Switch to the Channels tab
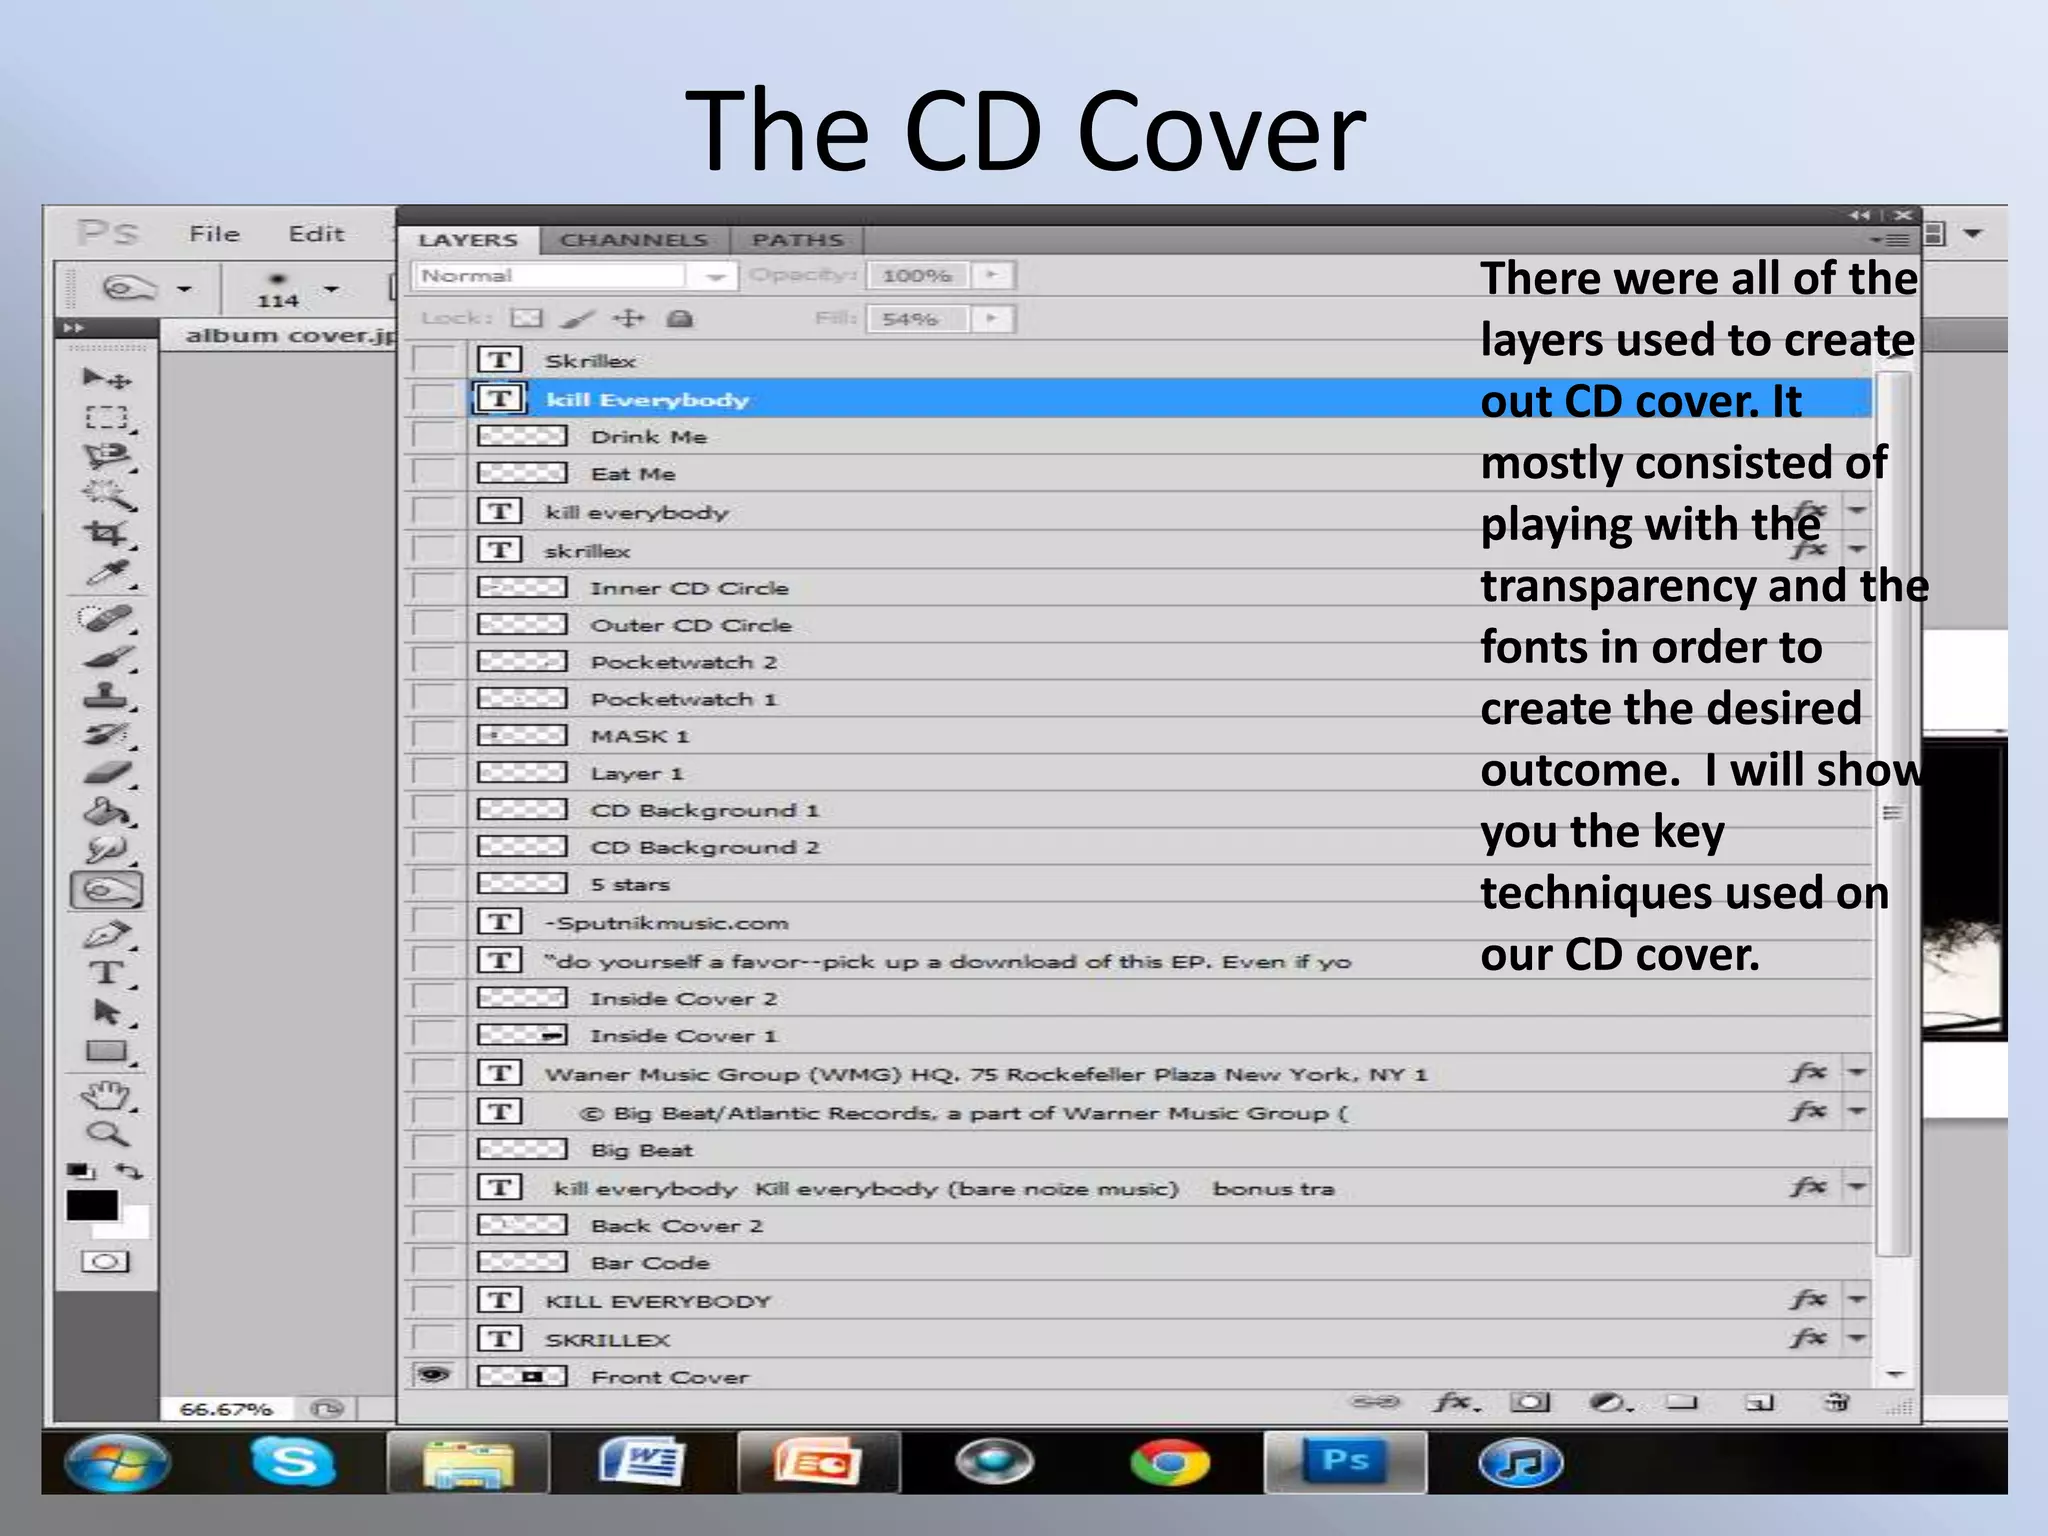This screenshot has width=2048, height=1536. tap(634, 240)
